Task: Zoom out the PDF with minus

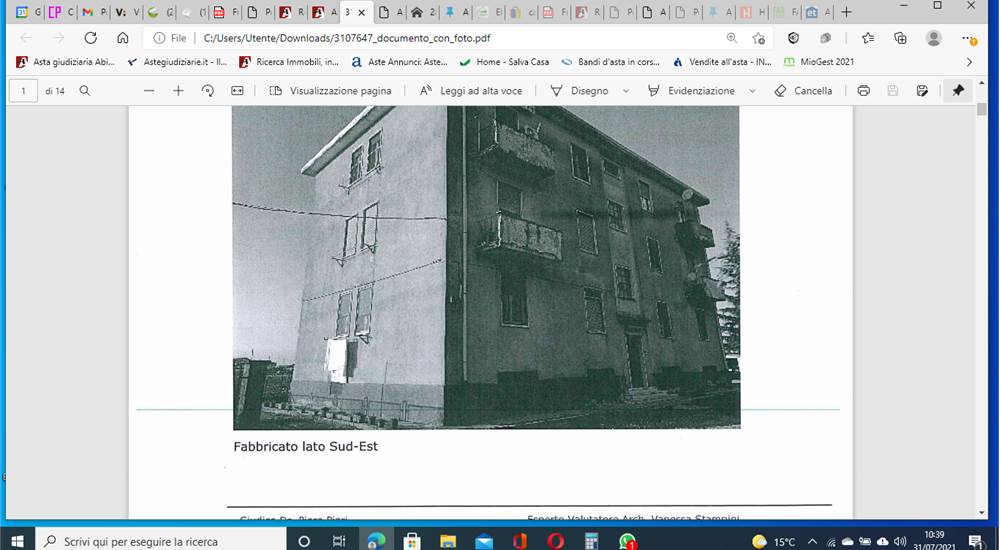Action: tap(149, 91)
